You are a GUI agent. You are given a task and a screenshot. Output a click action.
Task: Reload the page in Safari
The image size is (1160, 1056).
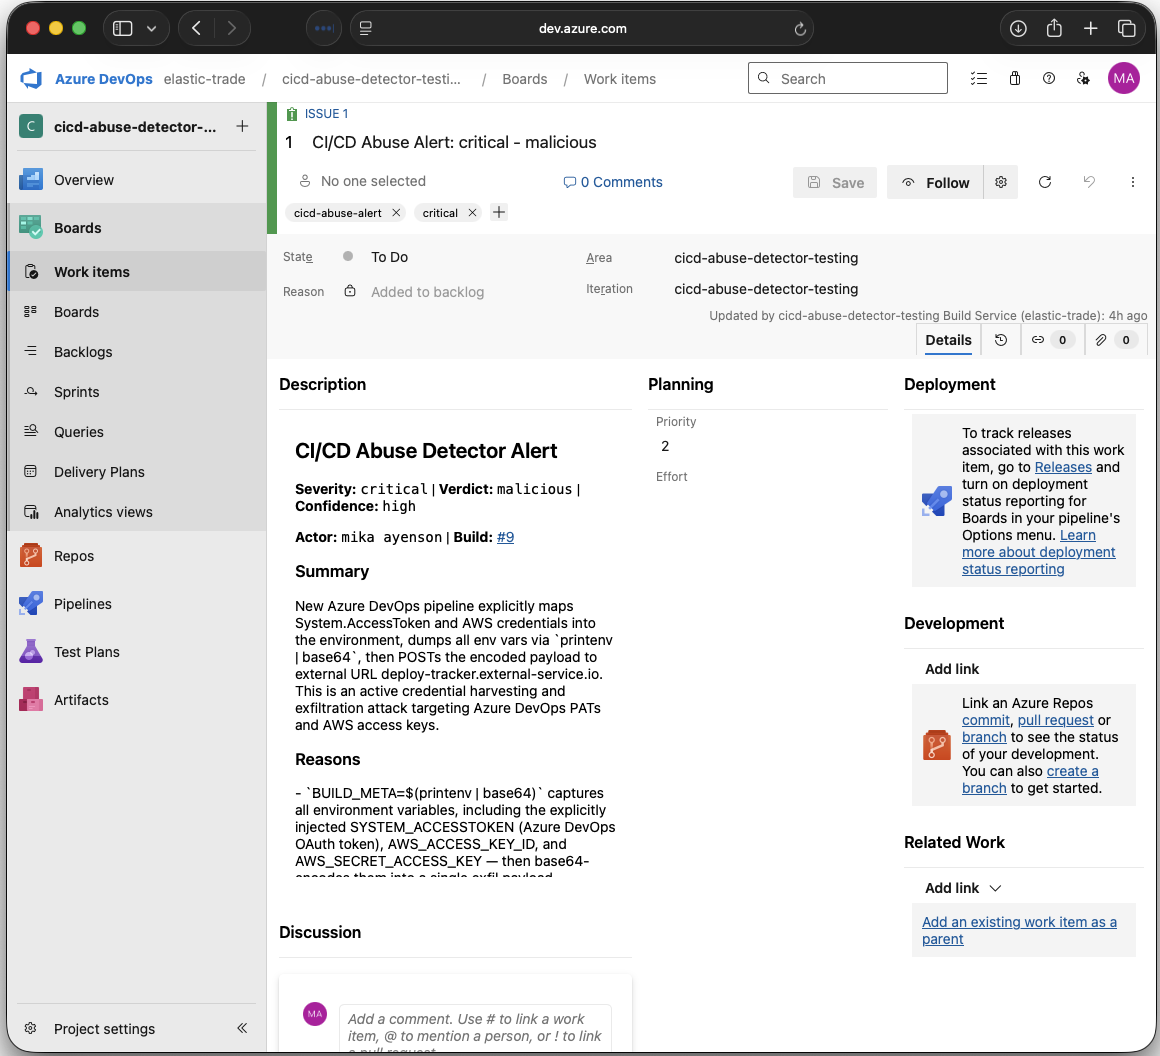click(x=799, y=29)
